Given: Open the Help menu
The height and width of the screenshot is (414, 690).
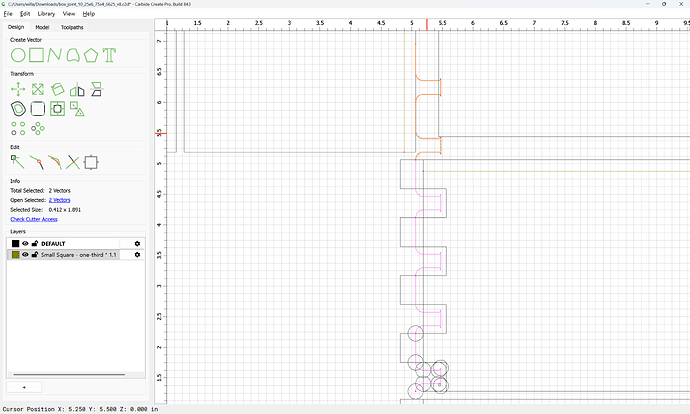Looking at the screenshot, I should pos(89,14).
